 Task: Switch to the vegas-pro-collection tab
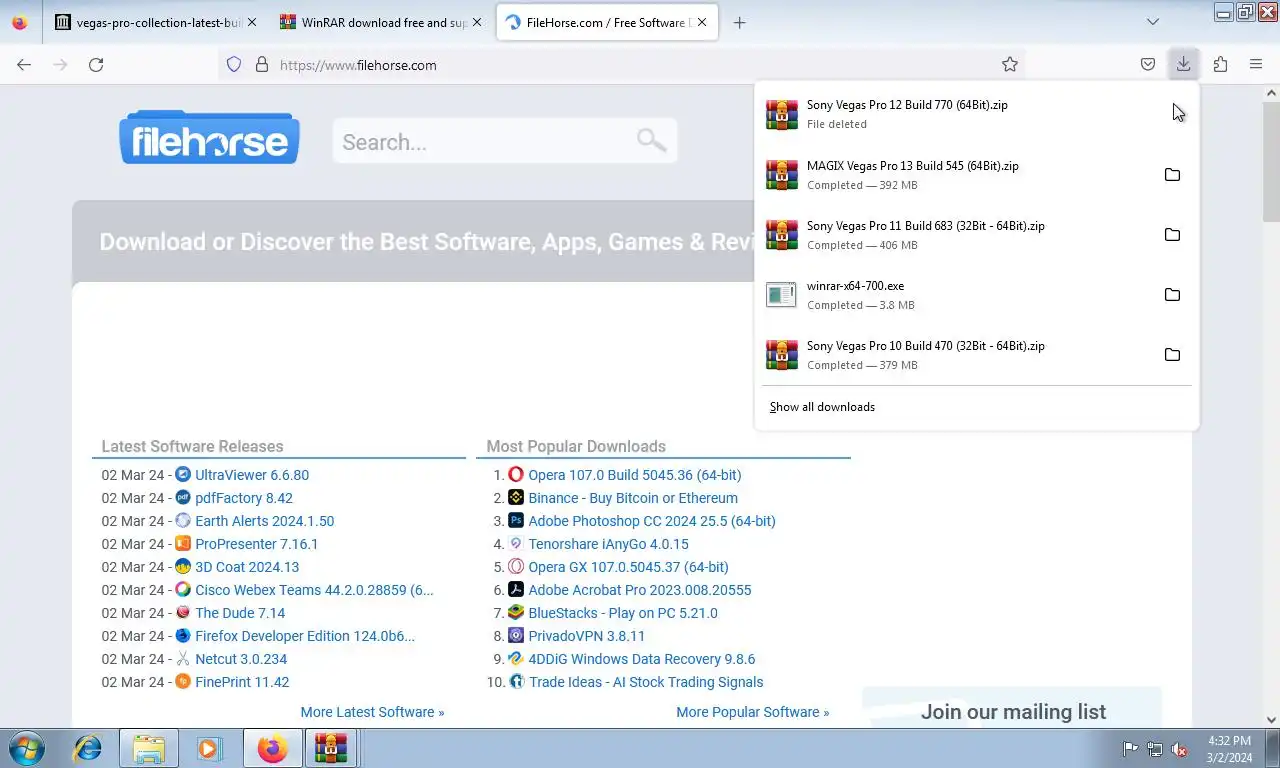154,22
